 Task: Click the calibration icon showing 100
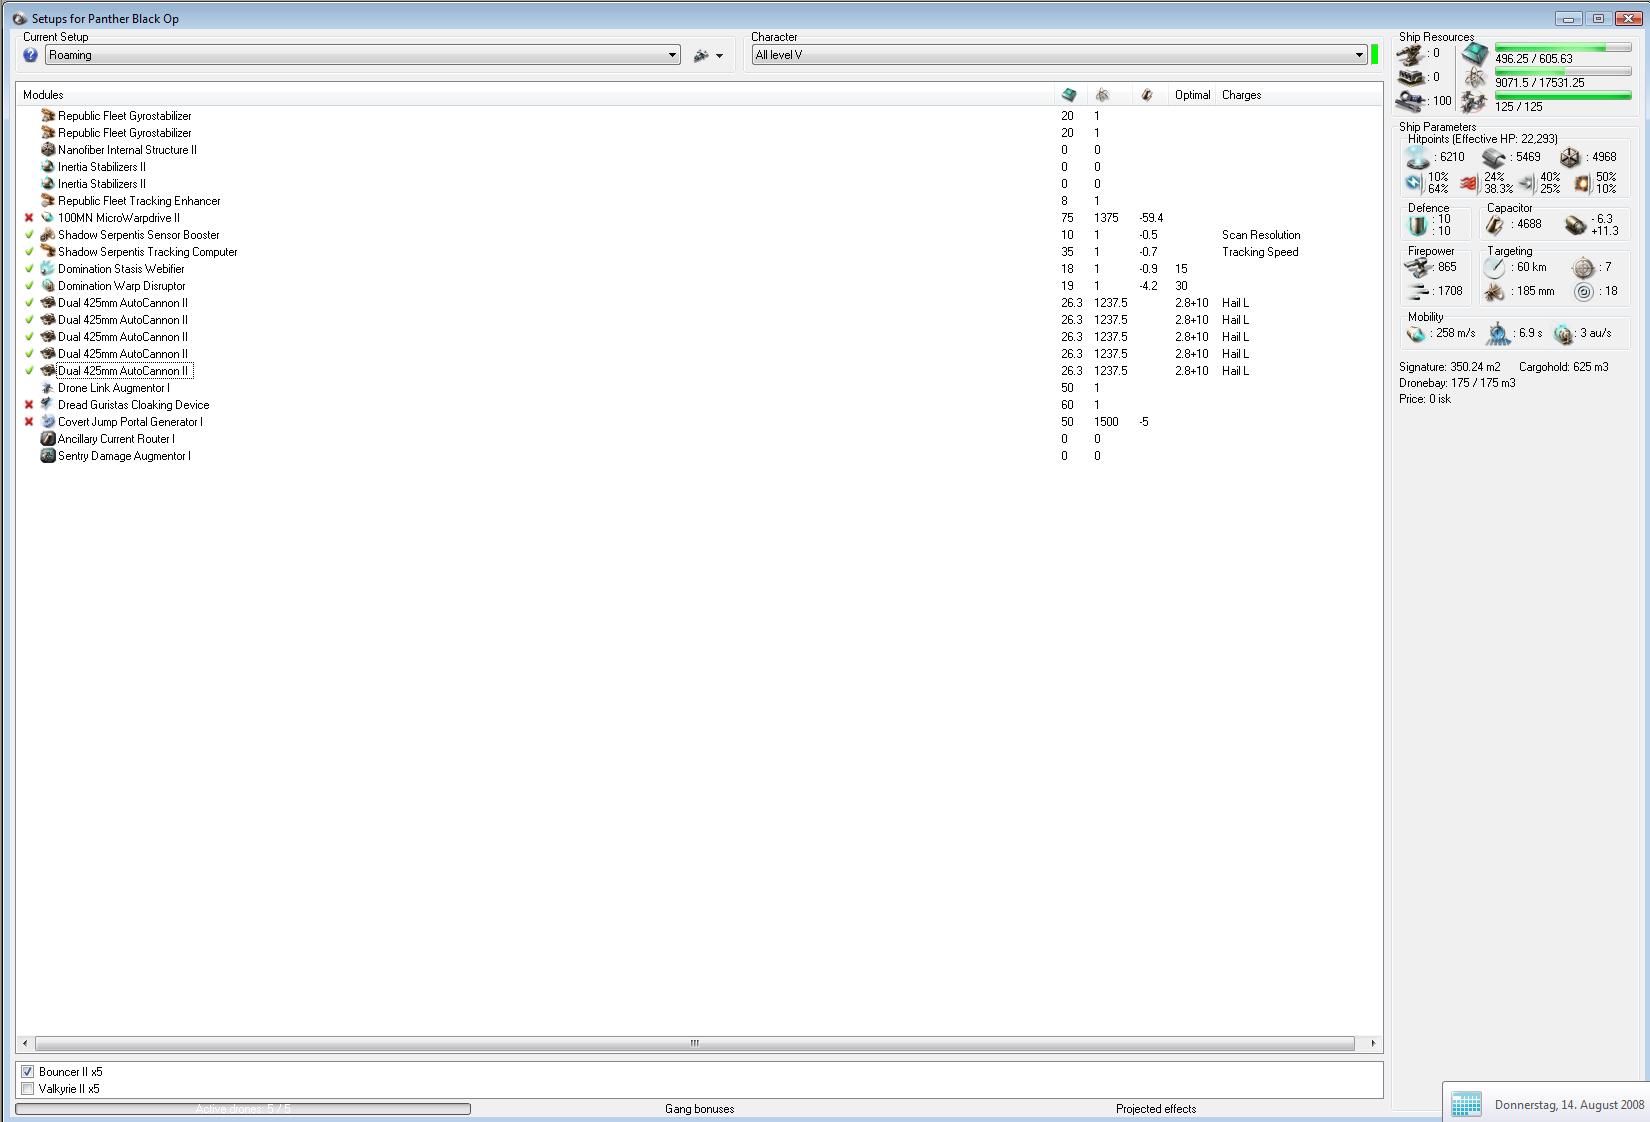coord(1411,101)
